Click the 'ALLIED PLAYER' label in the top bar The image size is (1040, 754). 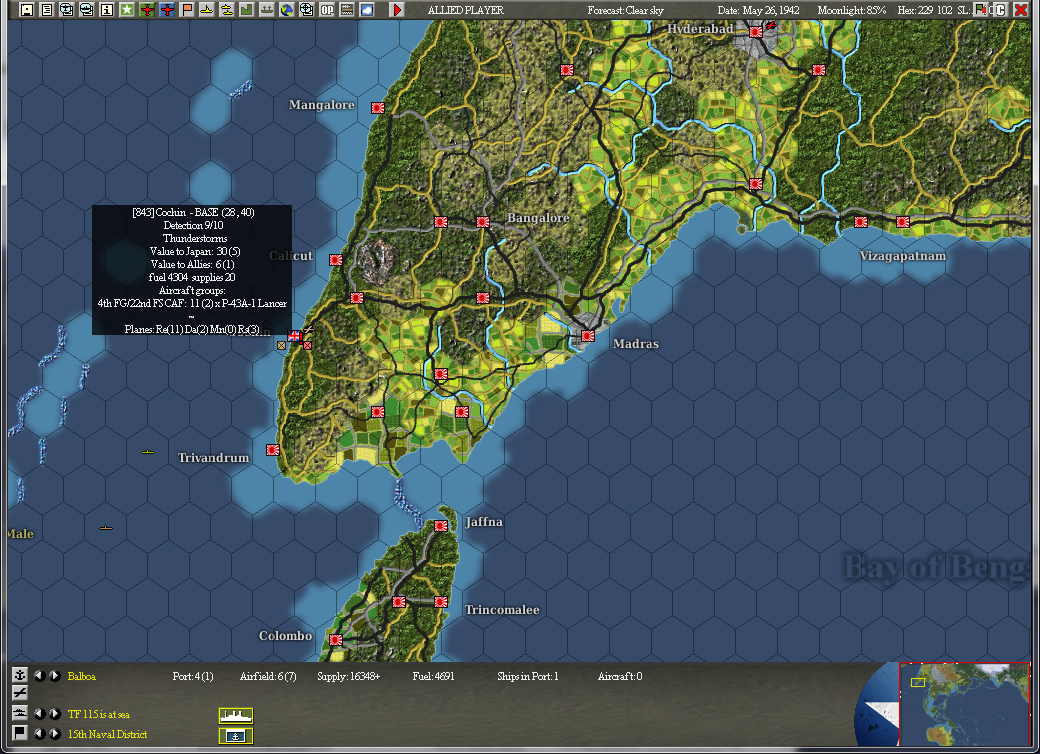[x=466, y=10]
